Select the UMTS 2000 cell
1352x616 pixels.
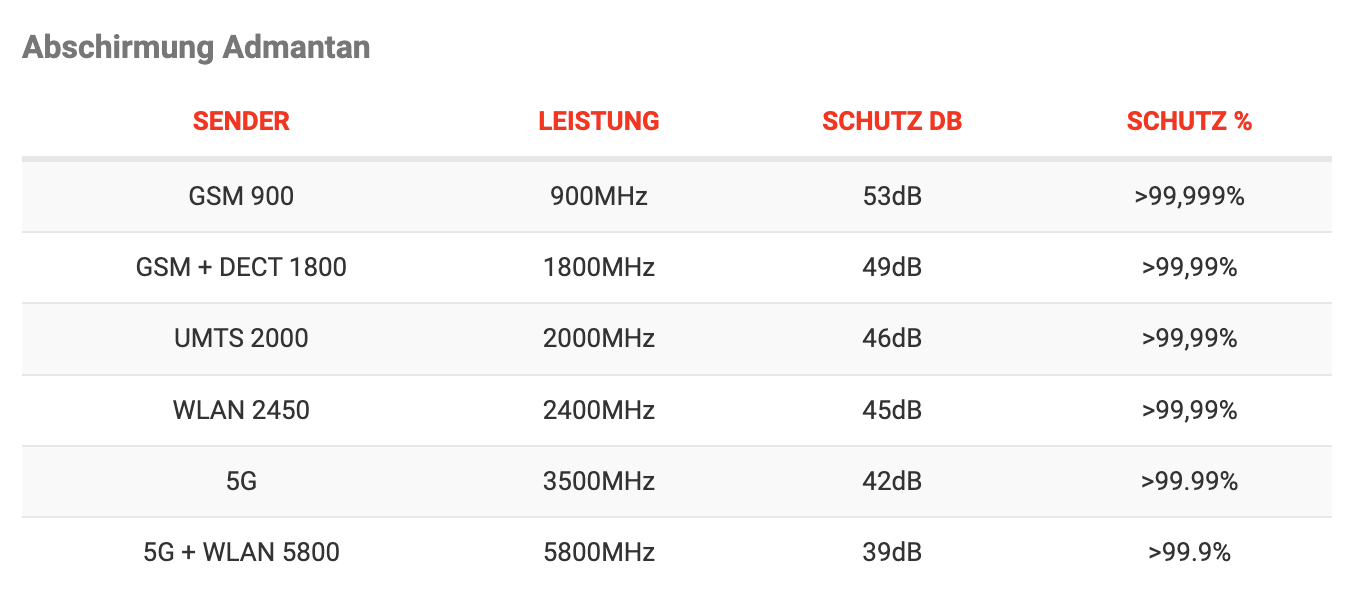pos(241,338)
